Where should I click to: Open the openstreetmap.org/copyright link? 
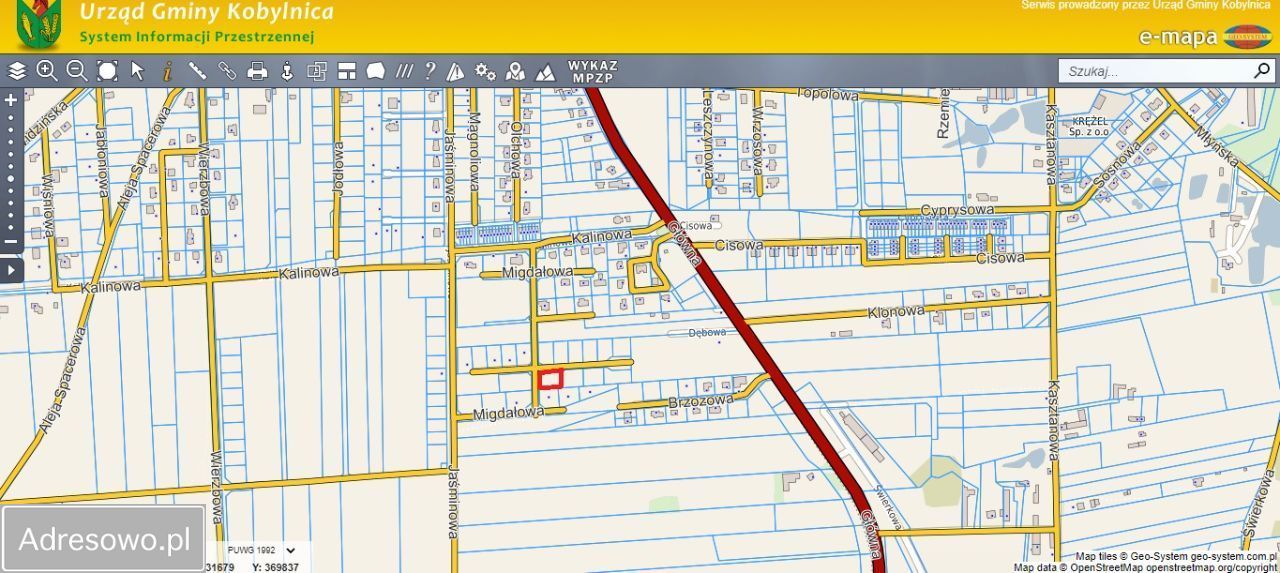point(1212,567)
